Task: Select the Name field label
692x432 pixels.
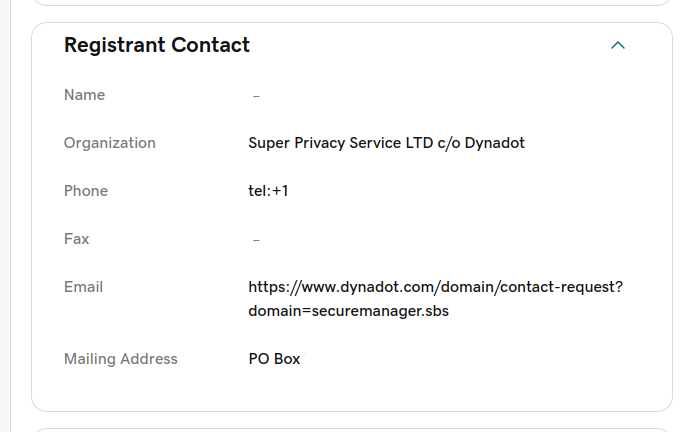Action: pyautogui.click(x=84, y=95)
